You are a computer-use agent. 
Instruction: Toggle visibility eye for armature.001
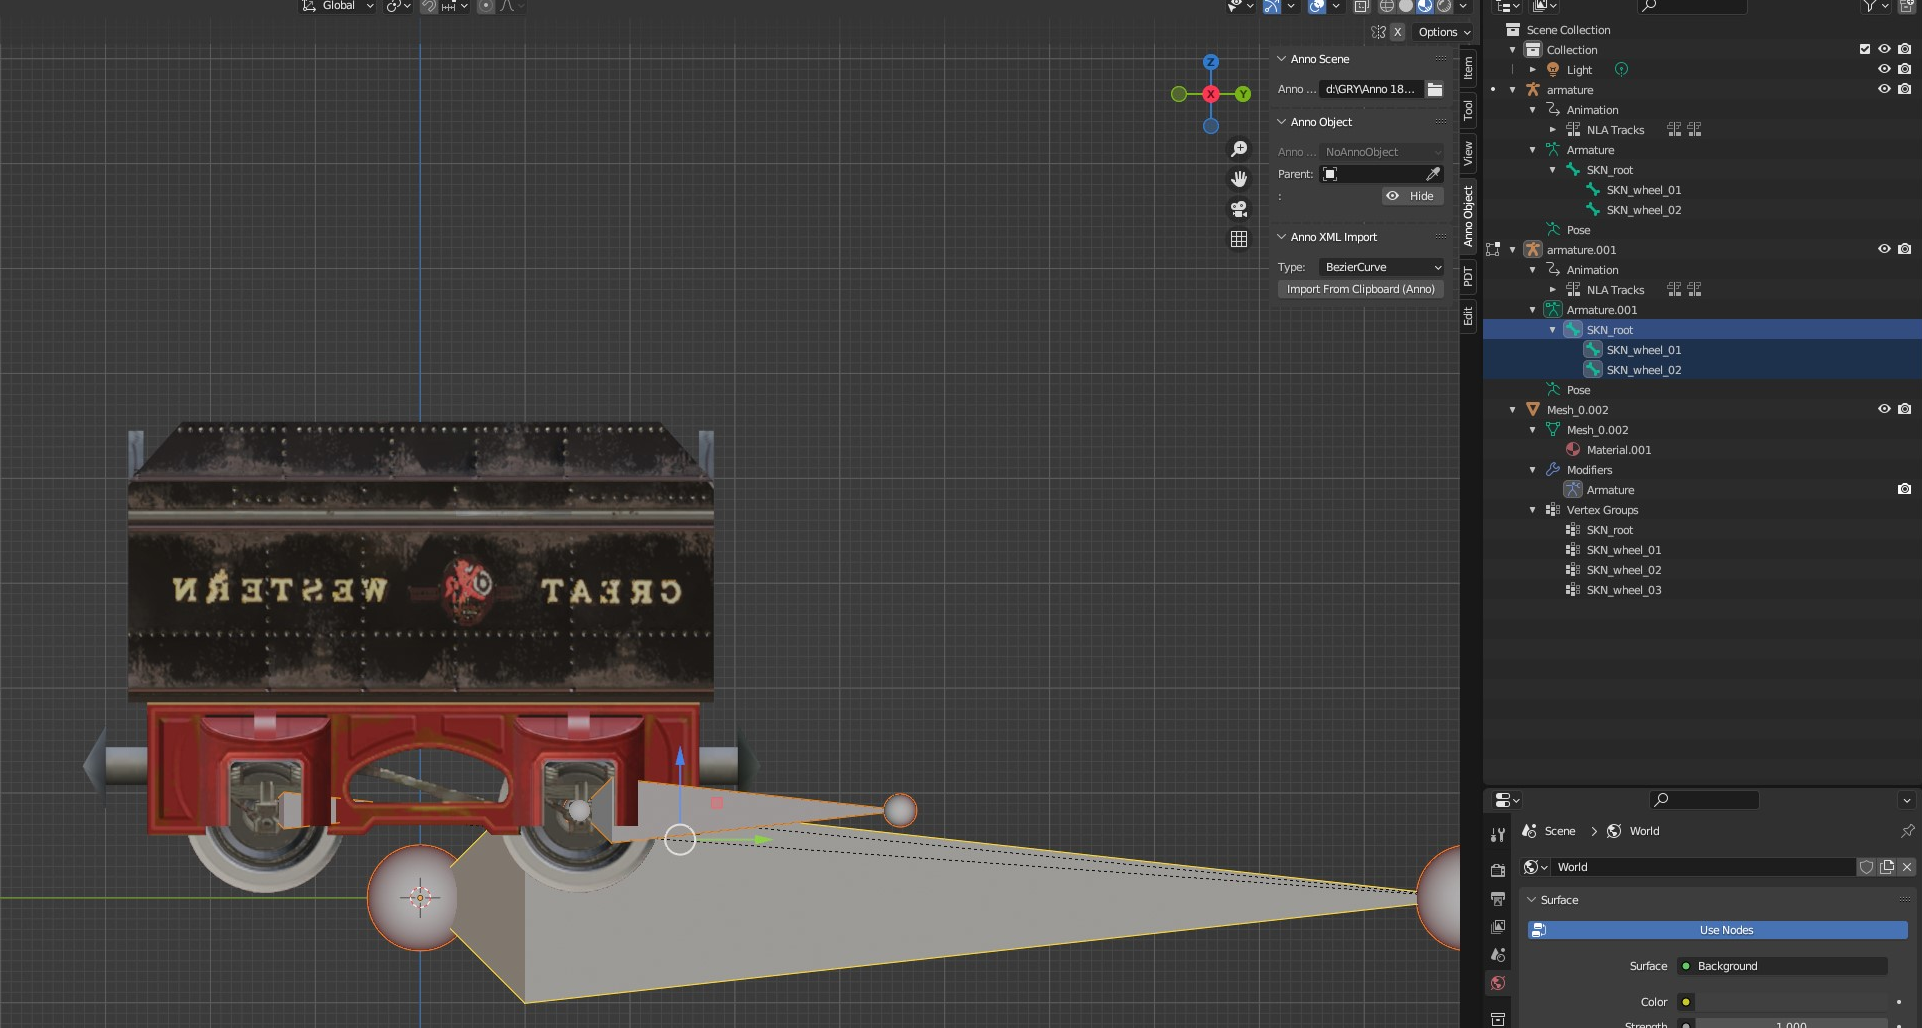coord(1884,249)
